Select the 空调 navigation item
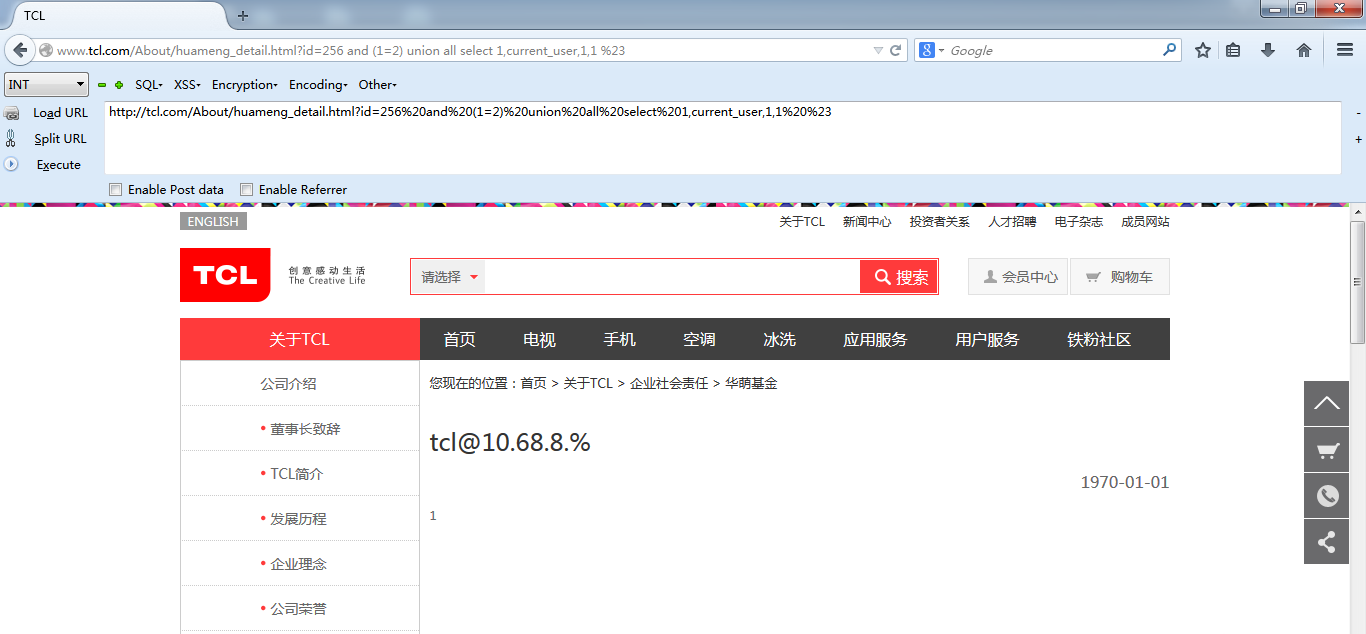1366x634 pixels. tap(699, 339)
